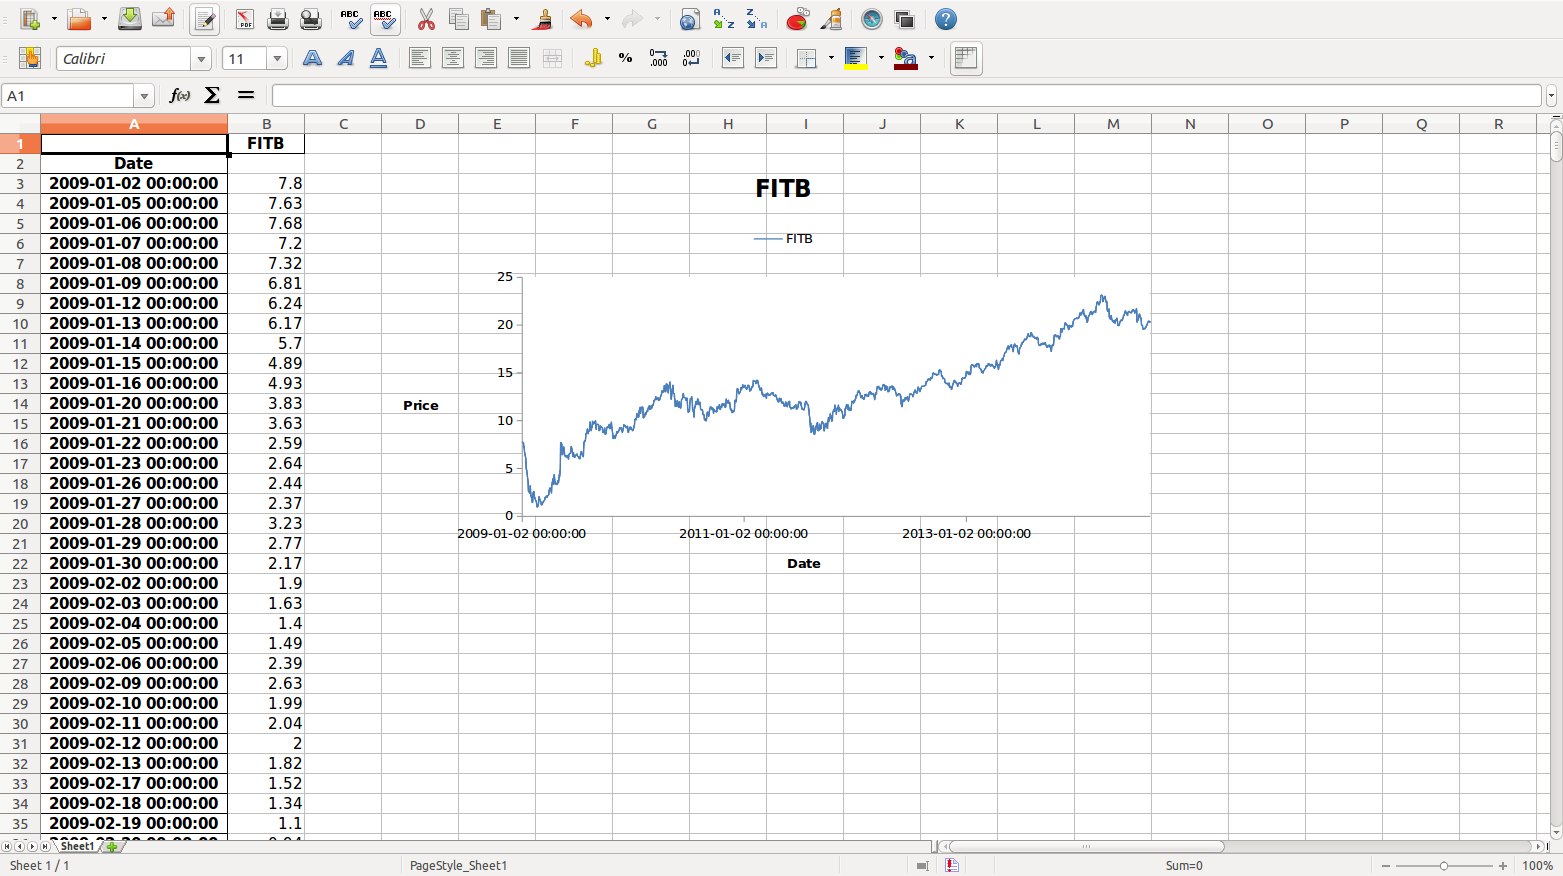The height and width of the screenshot is (876, 1563).
Task: Open the font name dropdown
Action: 201,58
